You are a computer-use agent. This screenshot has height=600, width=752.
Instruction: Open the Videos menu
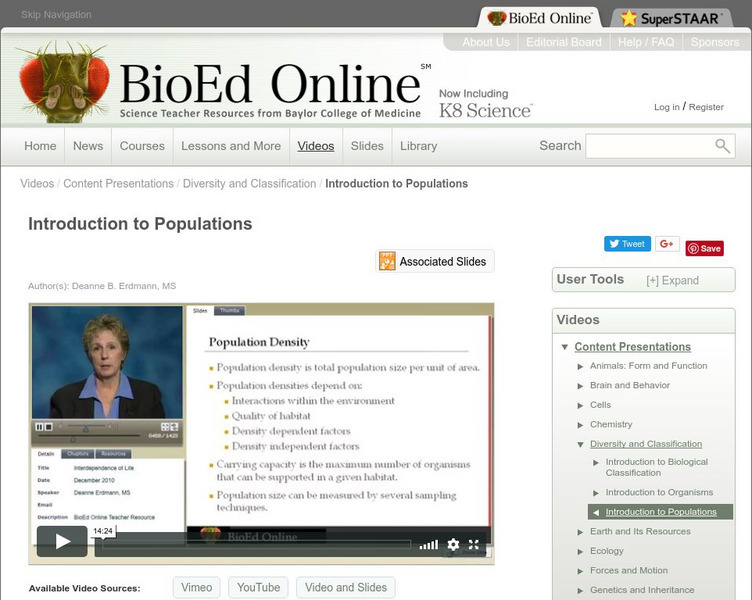316,146
